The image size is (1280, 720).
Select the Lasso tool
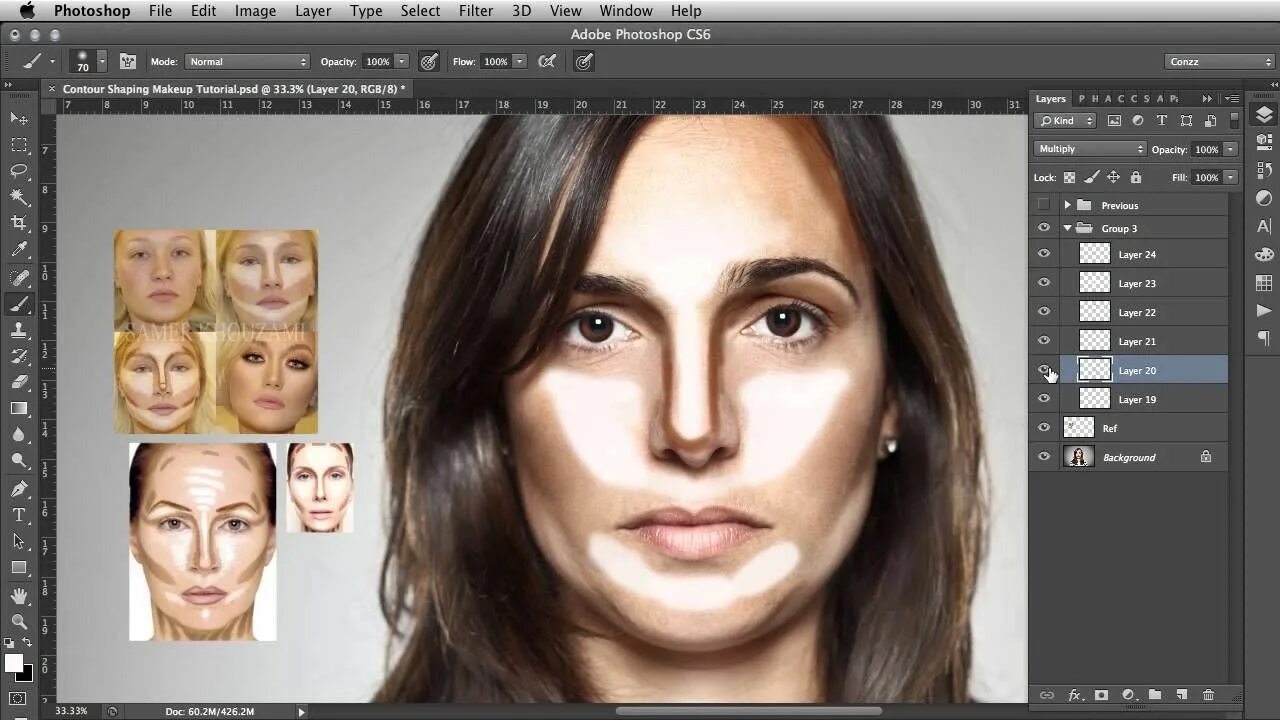pos(19,171)
